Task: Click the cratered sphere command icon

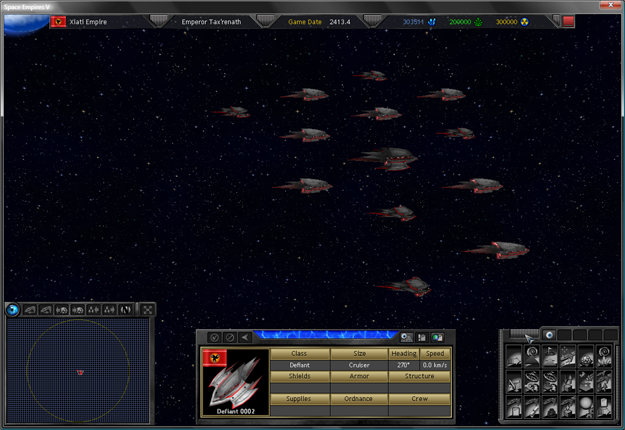Action: click(x=586, y=356)
